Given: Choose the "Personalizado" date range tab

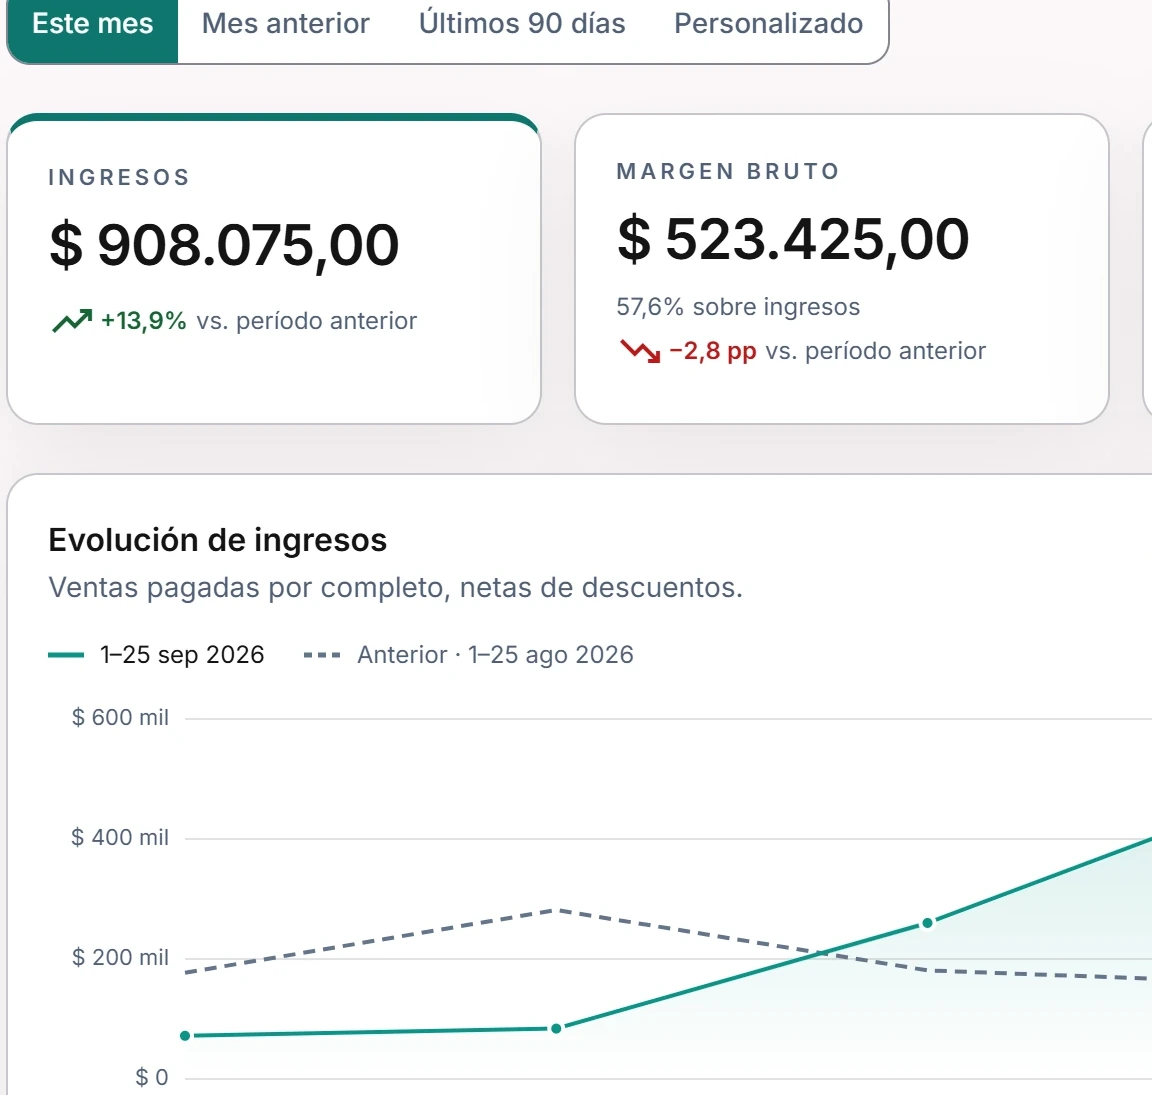Looking at the screenshot, I should (768, 24).
